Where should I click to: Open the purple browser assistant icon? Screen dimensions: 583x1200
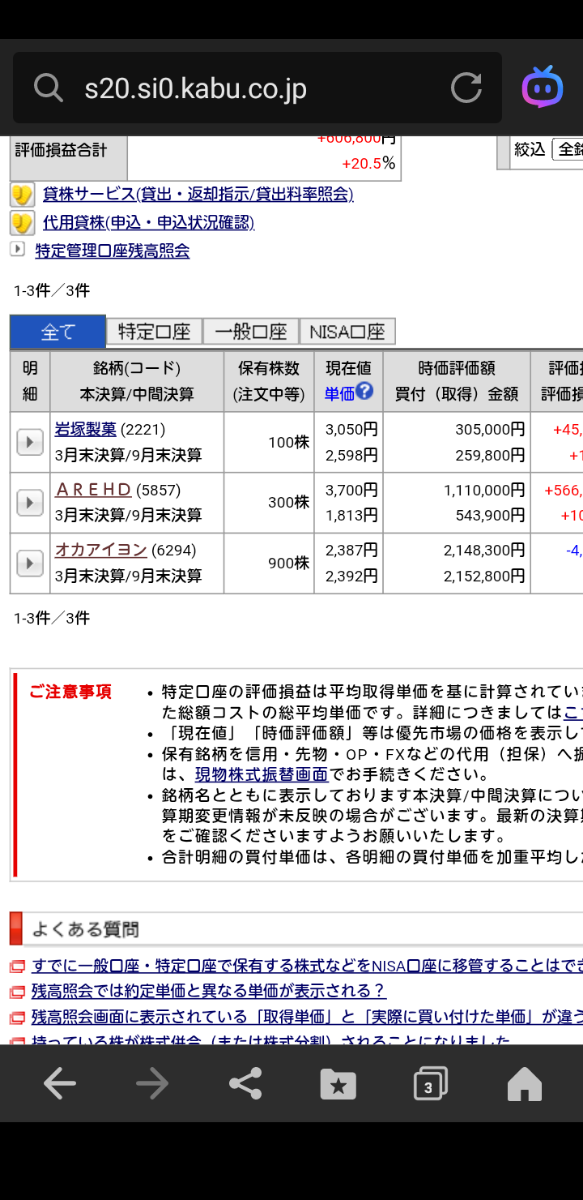click(x=543, y=88)
